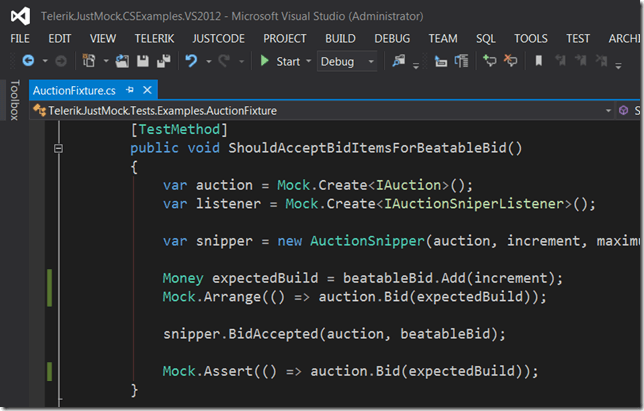Viewport: 644px width, 411px height.
Task: Click the Undo arrow icon
Action: pos(190,62)
